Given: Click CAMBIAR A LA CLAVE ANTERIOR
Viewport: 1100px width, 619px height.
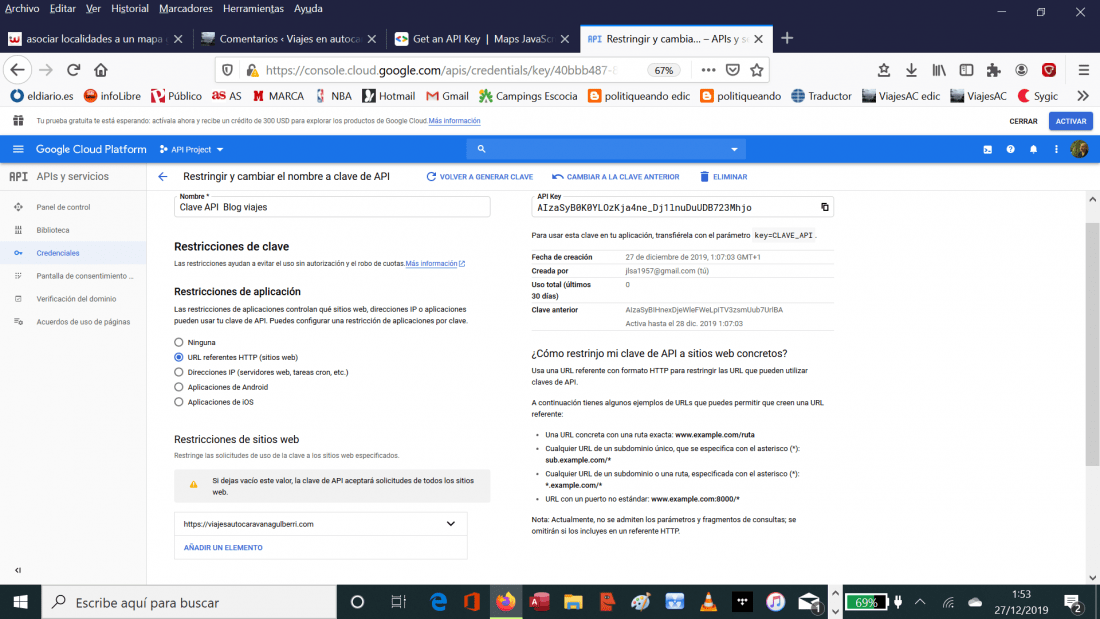Looking at the screenshot, I should [x=616, y=177].
